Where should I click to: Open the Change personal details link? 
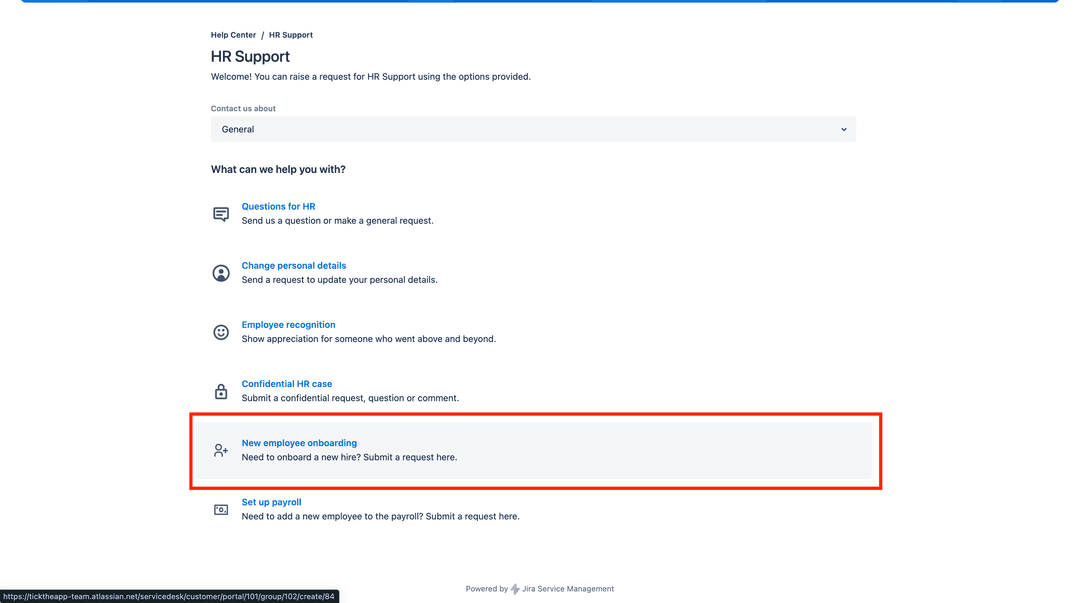293,266
